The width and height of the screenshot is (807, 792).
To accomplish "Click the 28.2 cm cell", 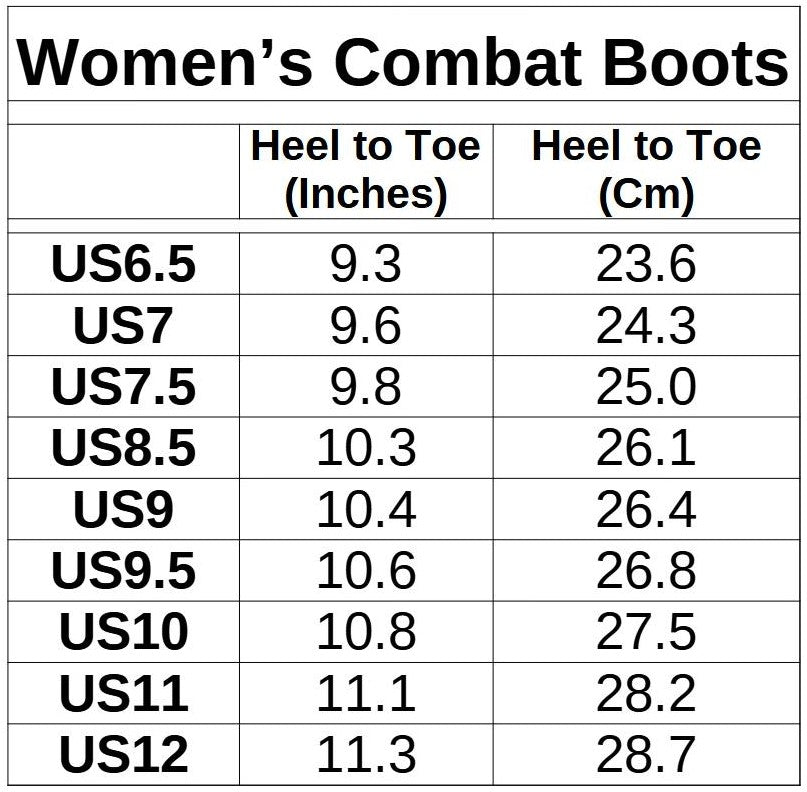I will (x=646, y=693).
